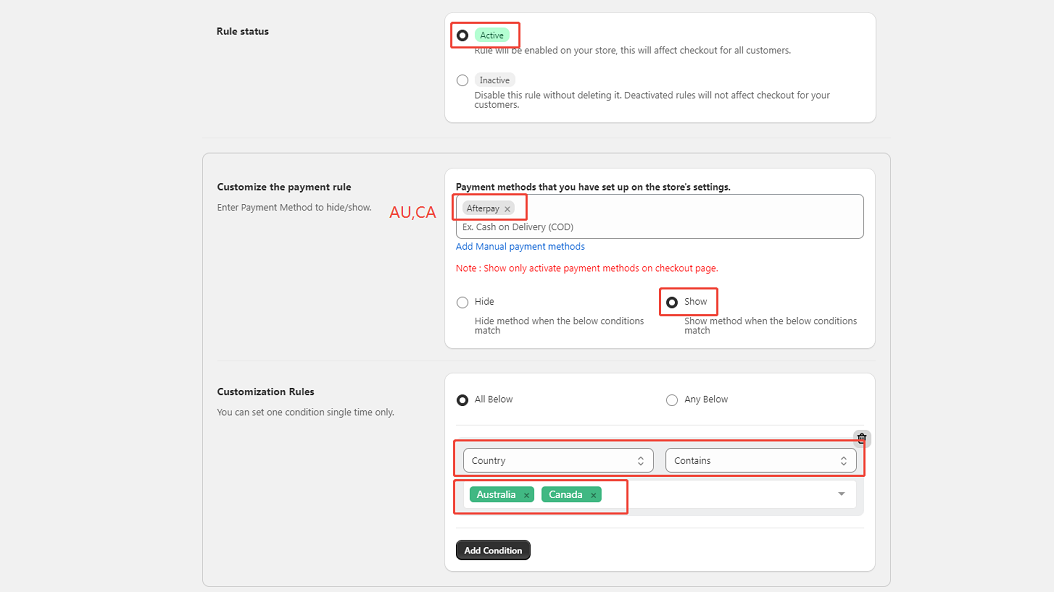Open the Contains operator dropdown
The width and height of the screenshot is (1054, 592).
pyautogui.click(x=761, y=461)
